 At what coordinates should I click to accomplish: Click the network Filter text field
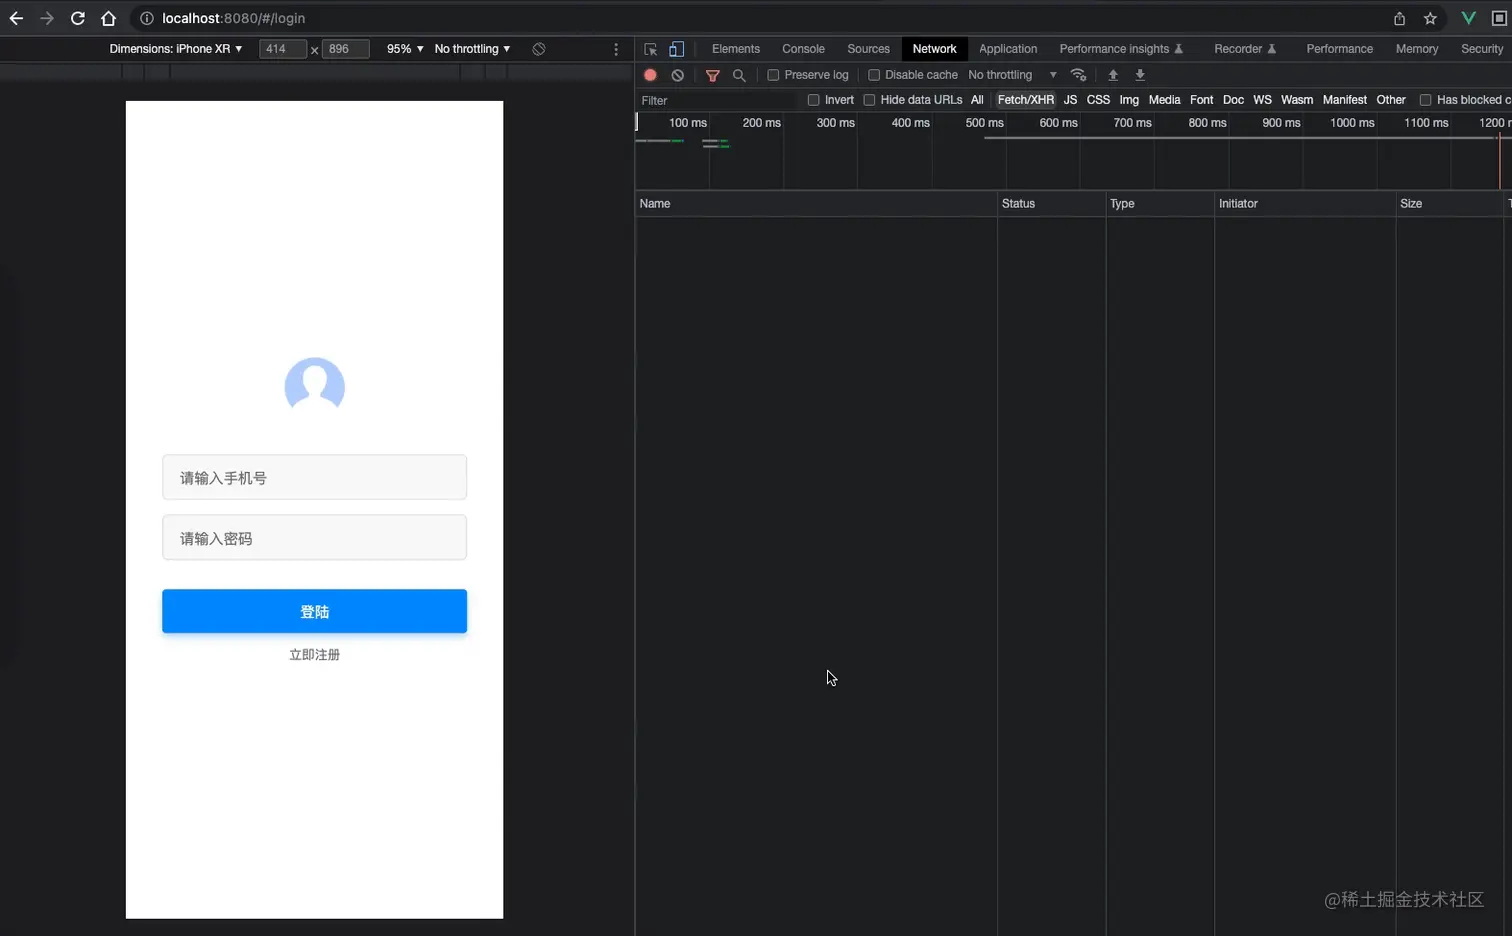718,100
